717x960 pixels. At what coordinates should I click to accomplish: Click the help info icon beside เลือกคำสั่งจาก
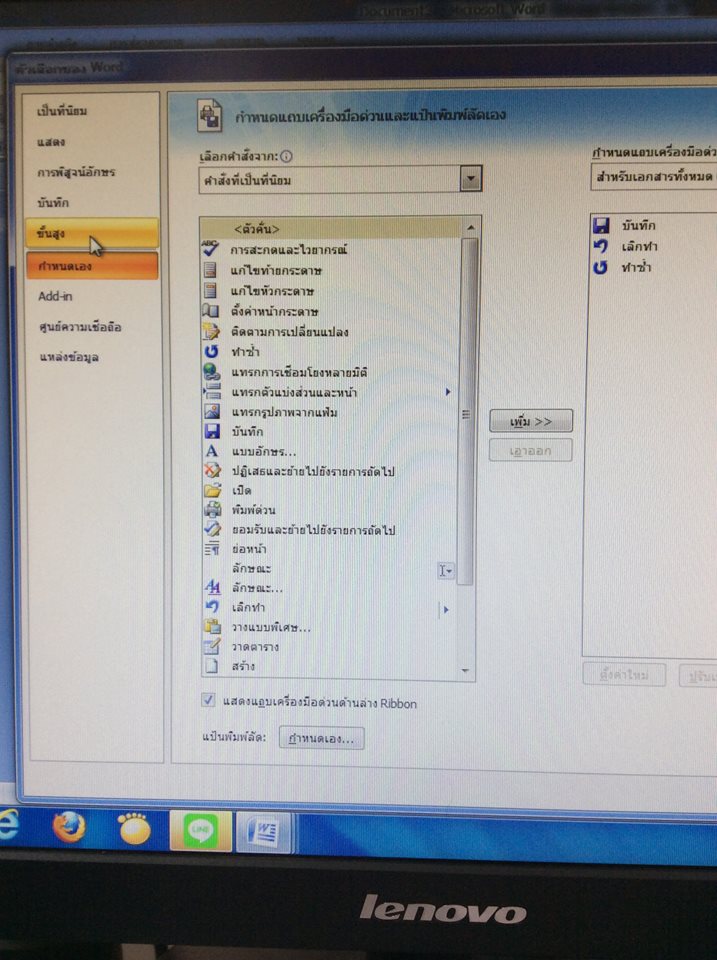point(286,156)
